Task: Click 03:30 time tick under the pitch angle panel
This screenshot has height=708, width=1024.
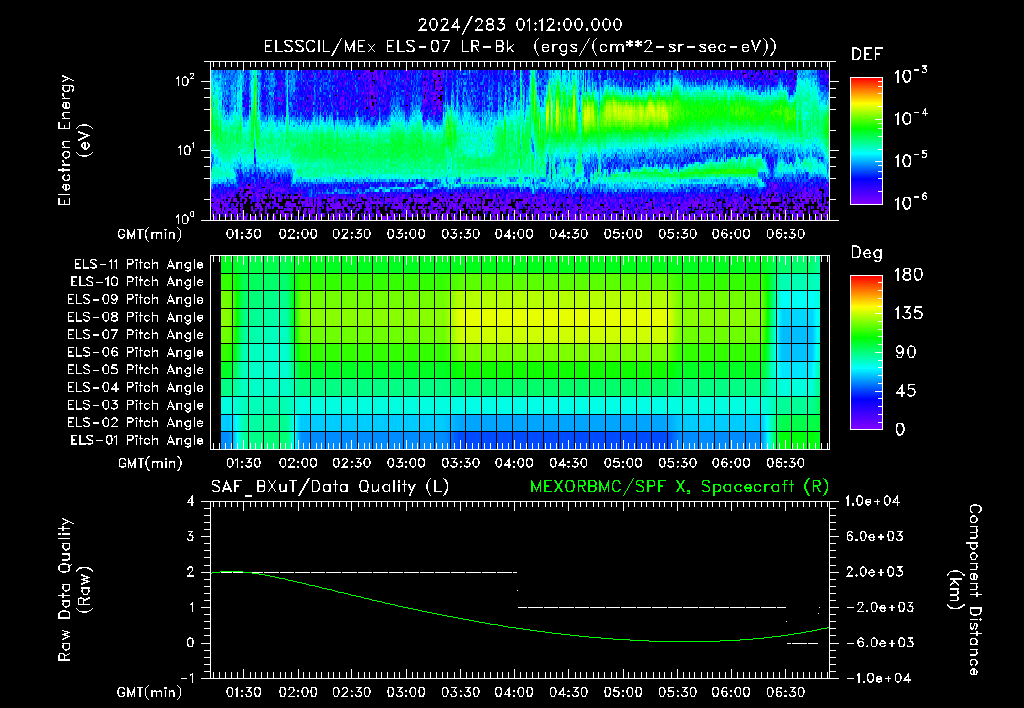Action: pos(460,463)
